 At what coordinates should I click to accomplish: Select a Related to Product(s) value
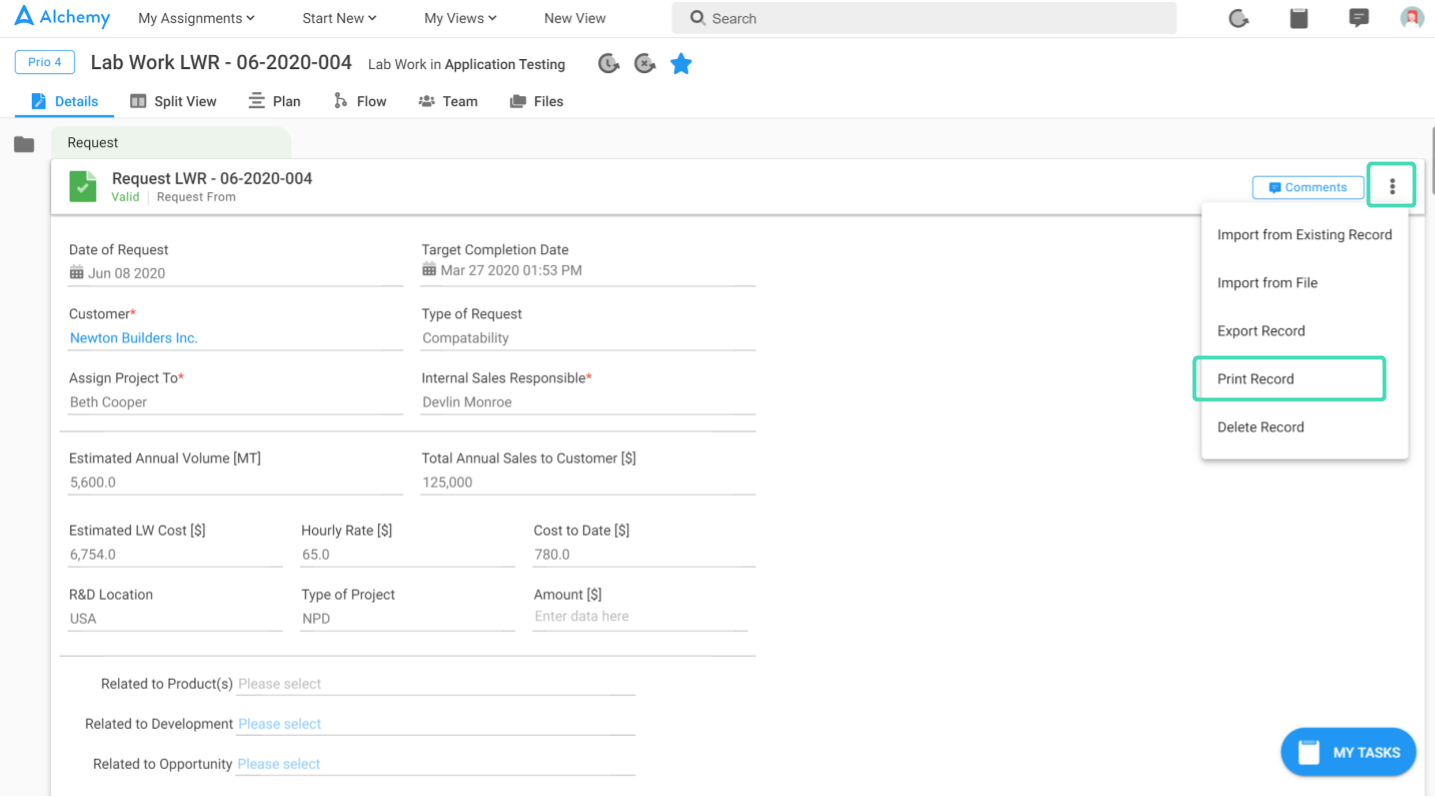click(x=436, y=684)
